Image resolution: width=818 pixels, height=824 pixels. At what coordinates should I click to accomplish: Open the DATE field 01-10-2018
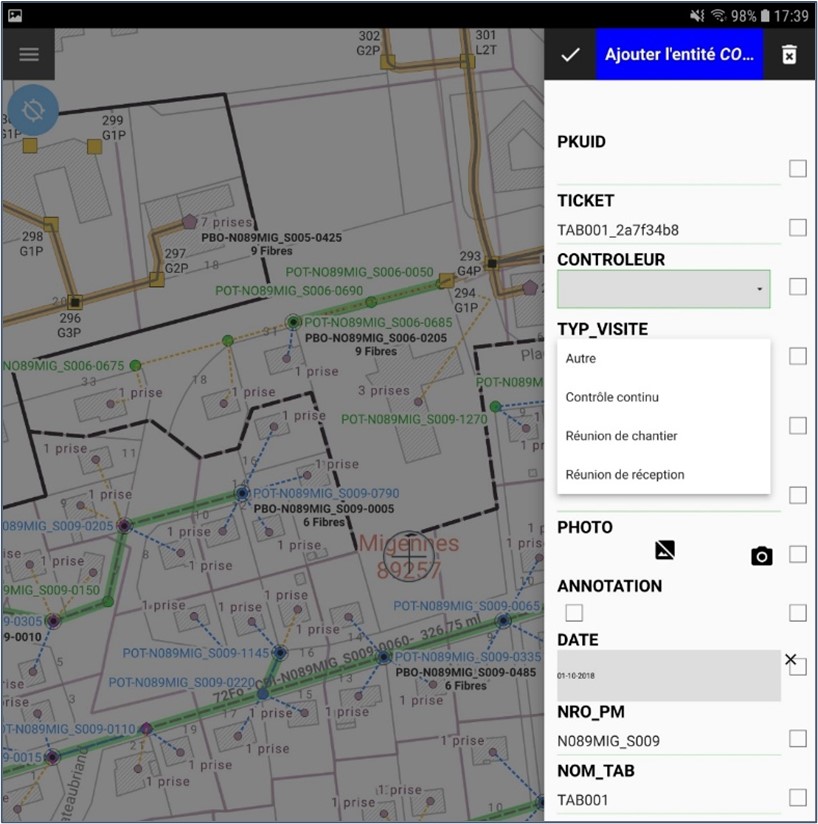click(x=668, y=676)
